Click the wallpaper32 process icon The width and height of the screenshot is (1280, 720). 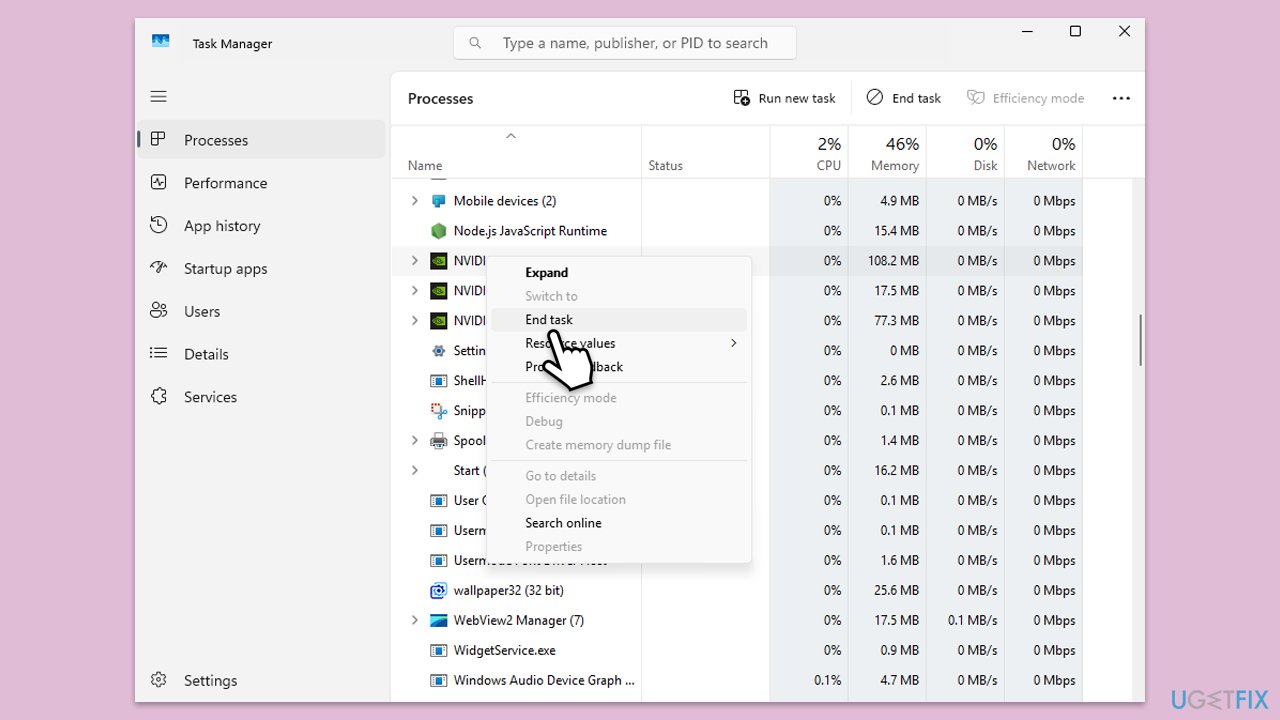pyautogui.click(x=438, y=591)
